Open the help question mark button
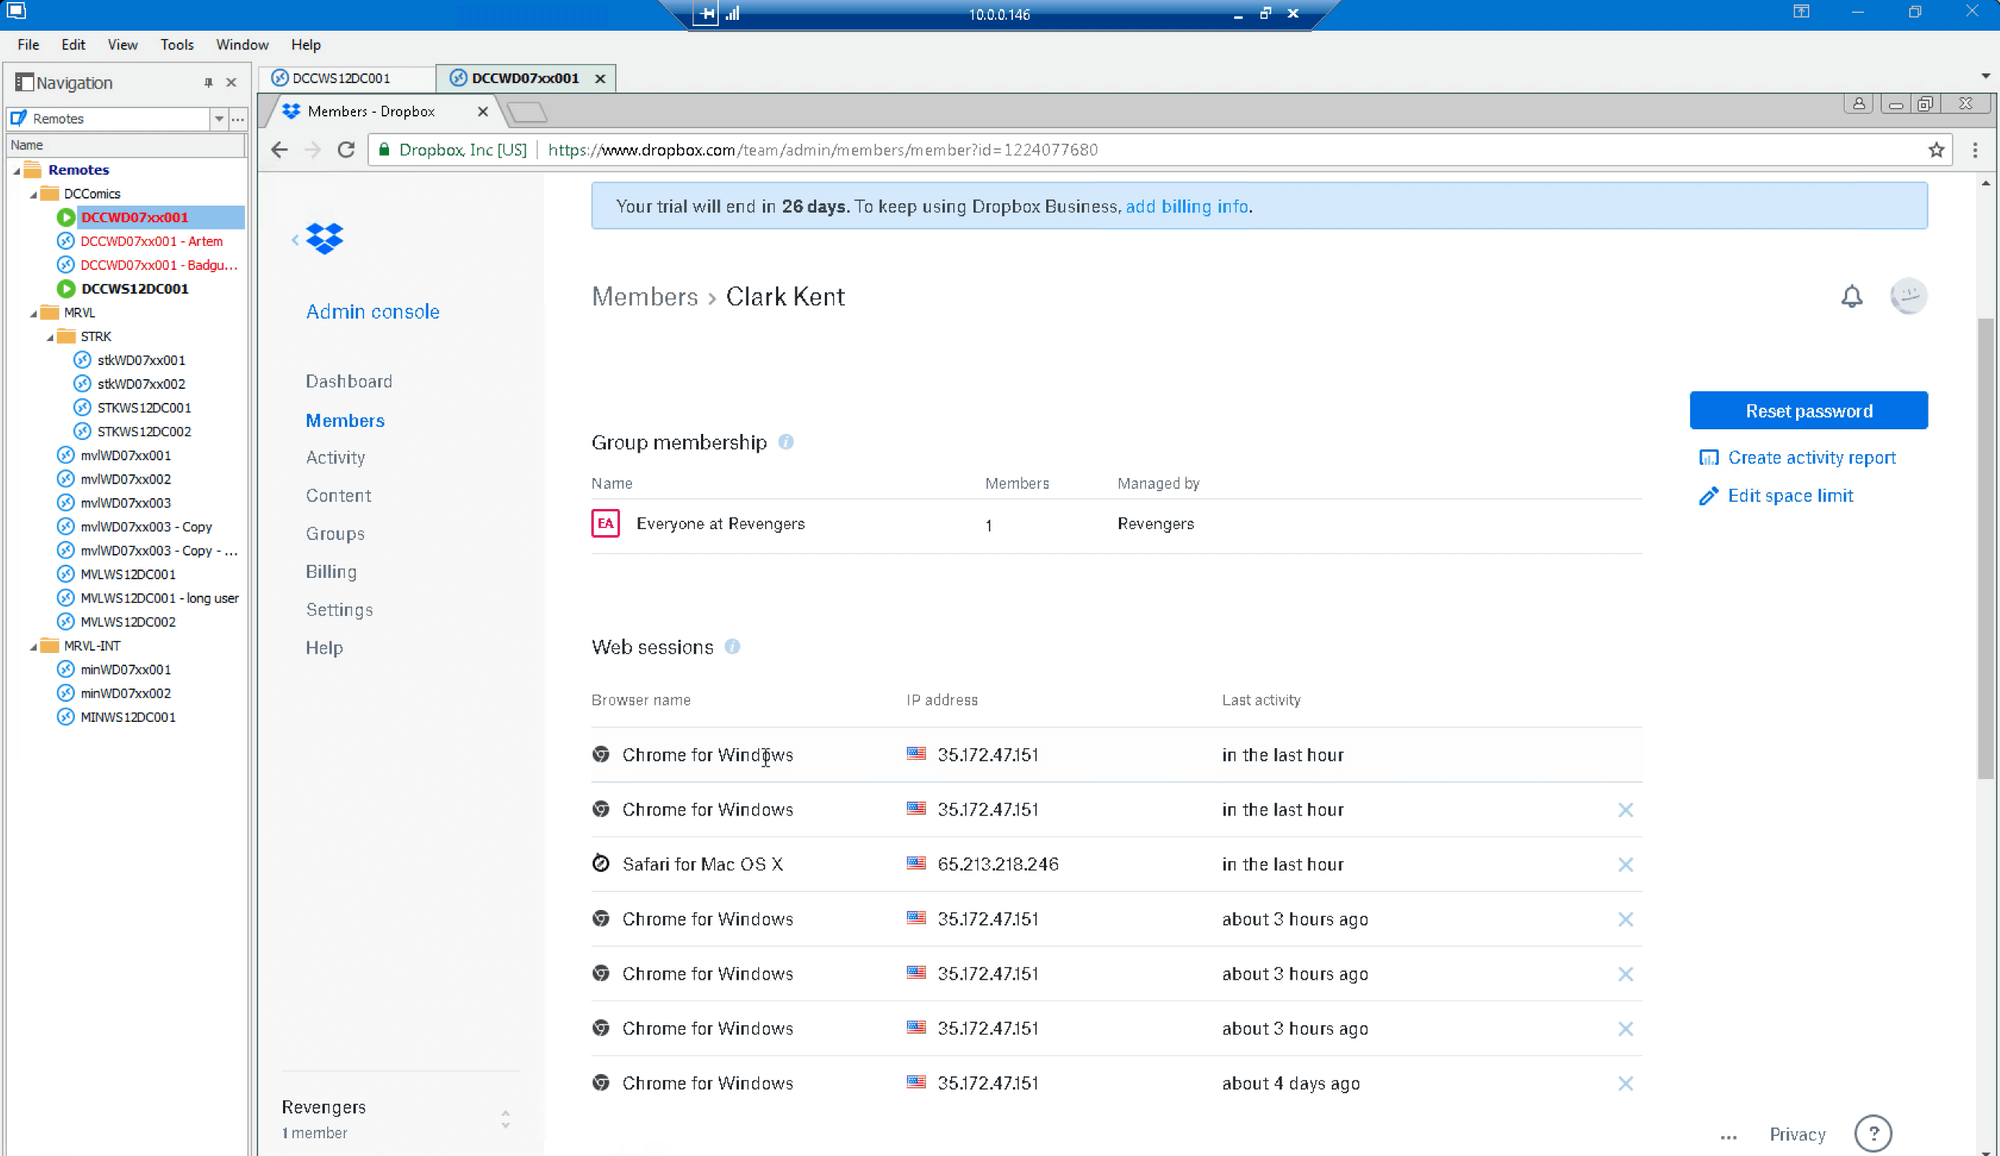 (1873, 1134)
